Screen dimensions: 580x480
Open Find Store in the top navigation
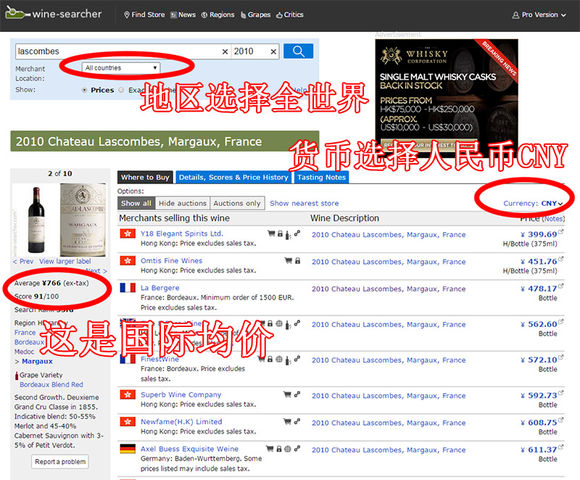(x=144, y=15)
